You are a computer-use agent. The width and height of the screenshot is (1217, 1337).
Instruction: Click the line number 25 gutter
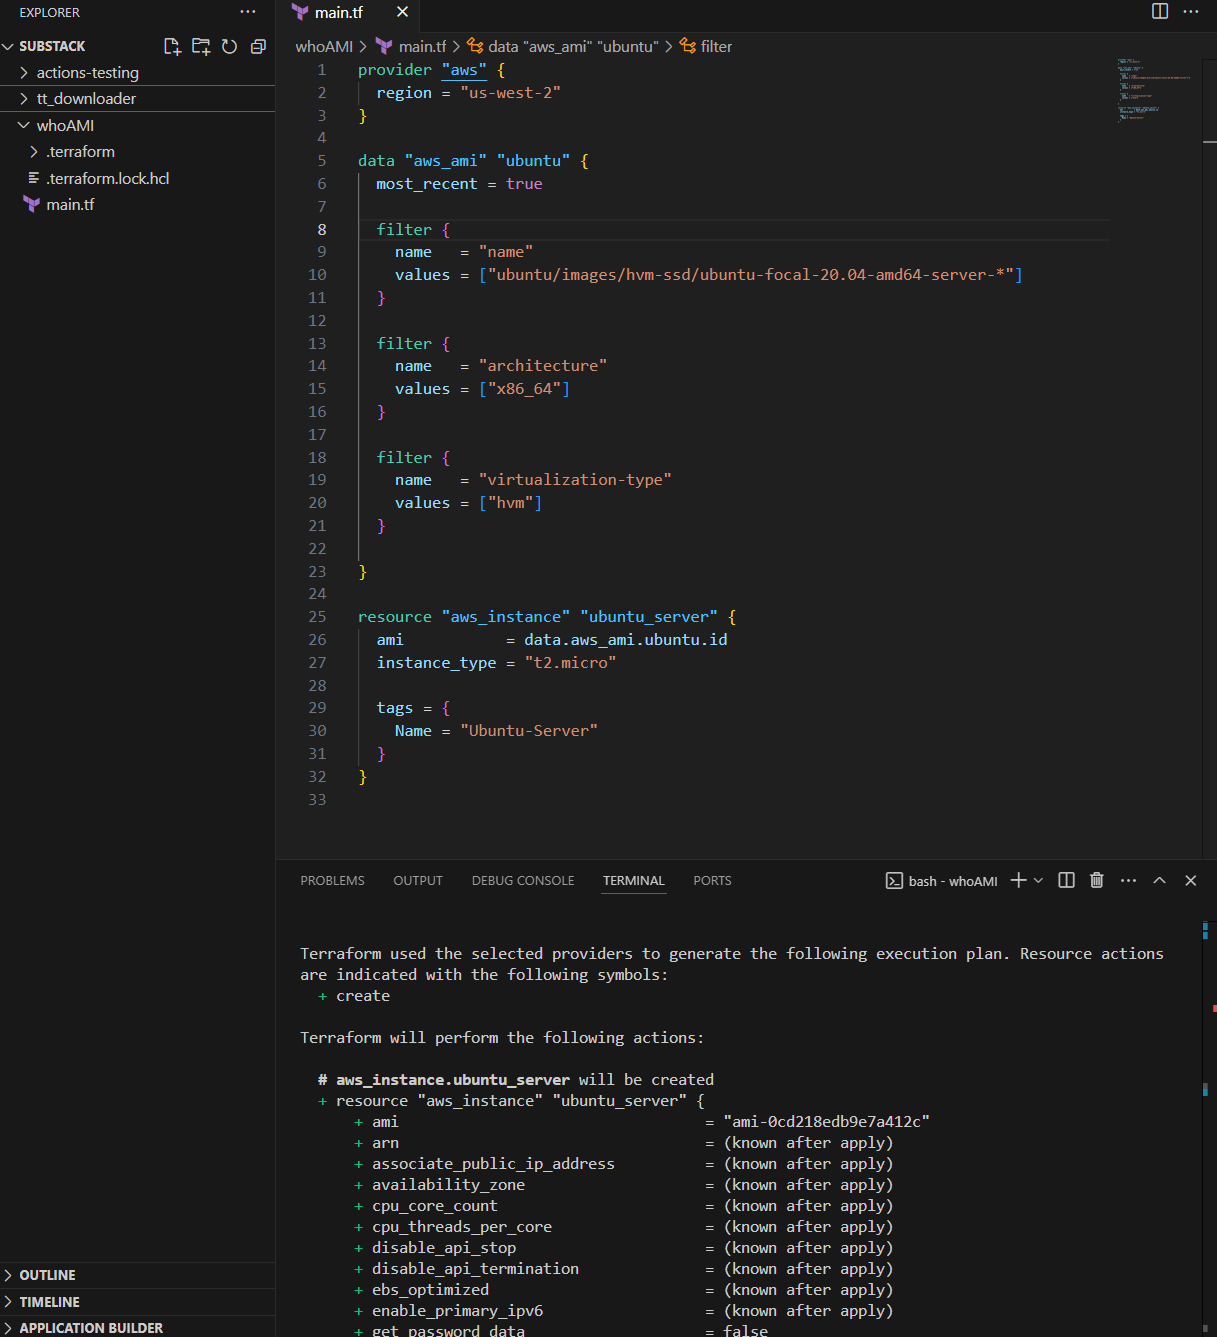click(x=317, y=617)
